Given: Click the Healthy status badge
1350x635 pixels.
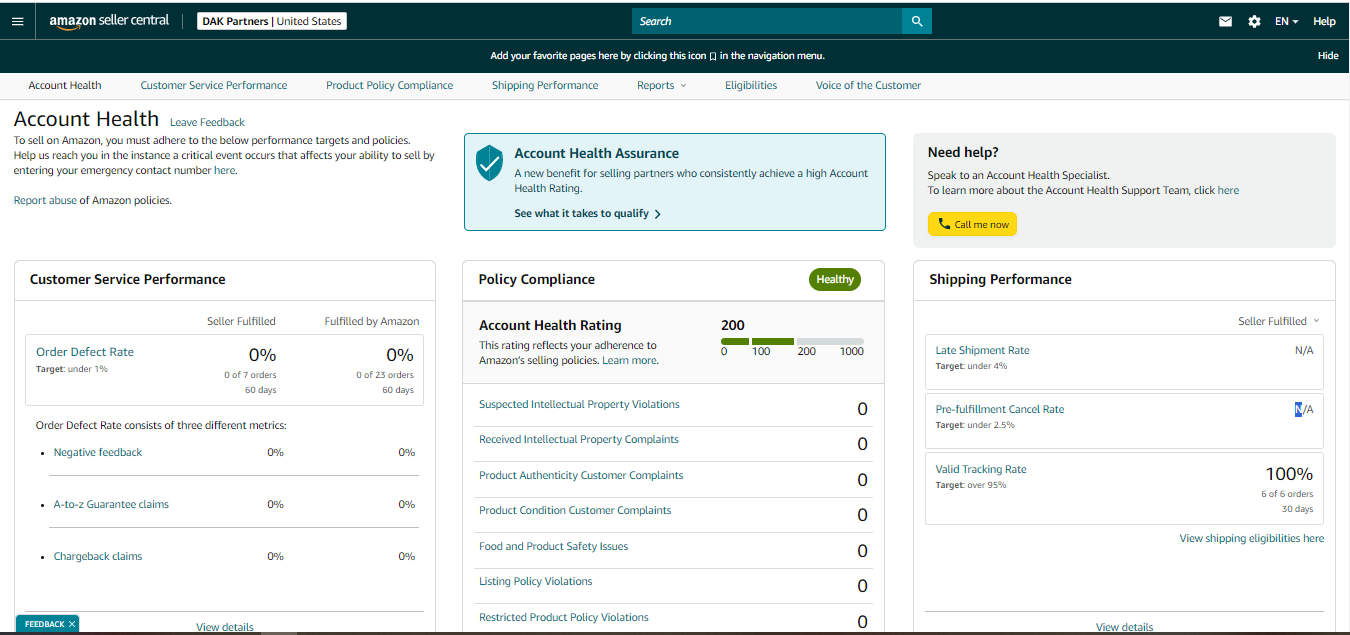Looking at the screenshot, I should click(835, 280).
